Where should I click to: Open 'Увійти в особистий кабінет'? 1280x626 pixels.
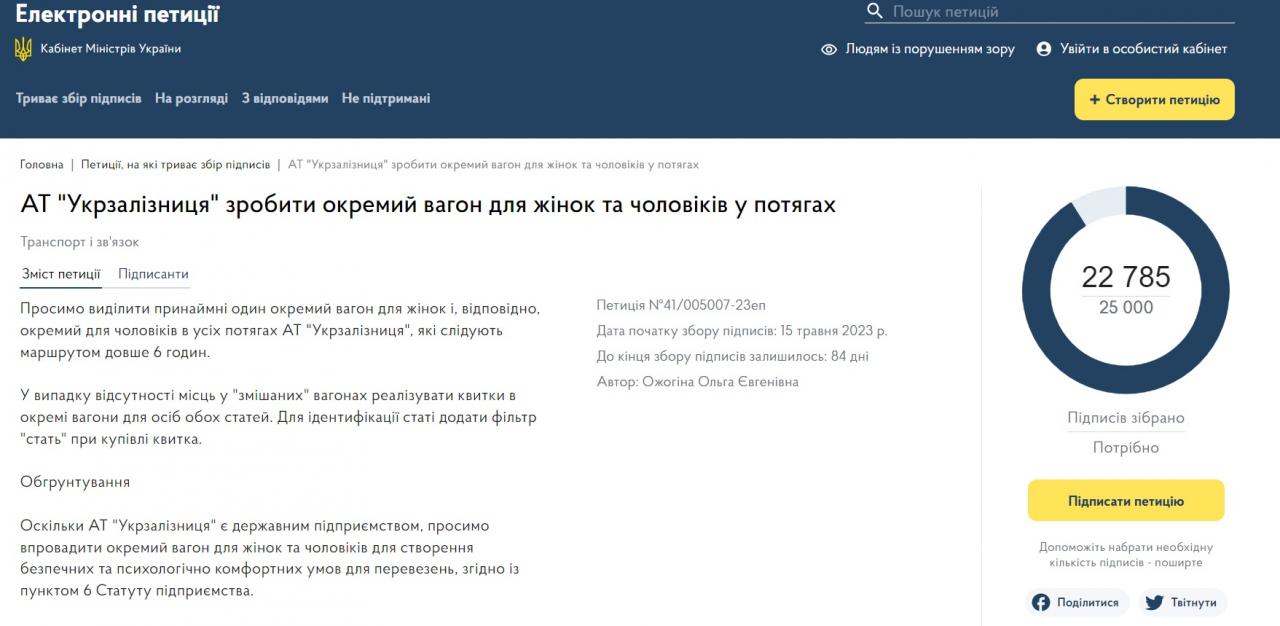coord(1144,49)
